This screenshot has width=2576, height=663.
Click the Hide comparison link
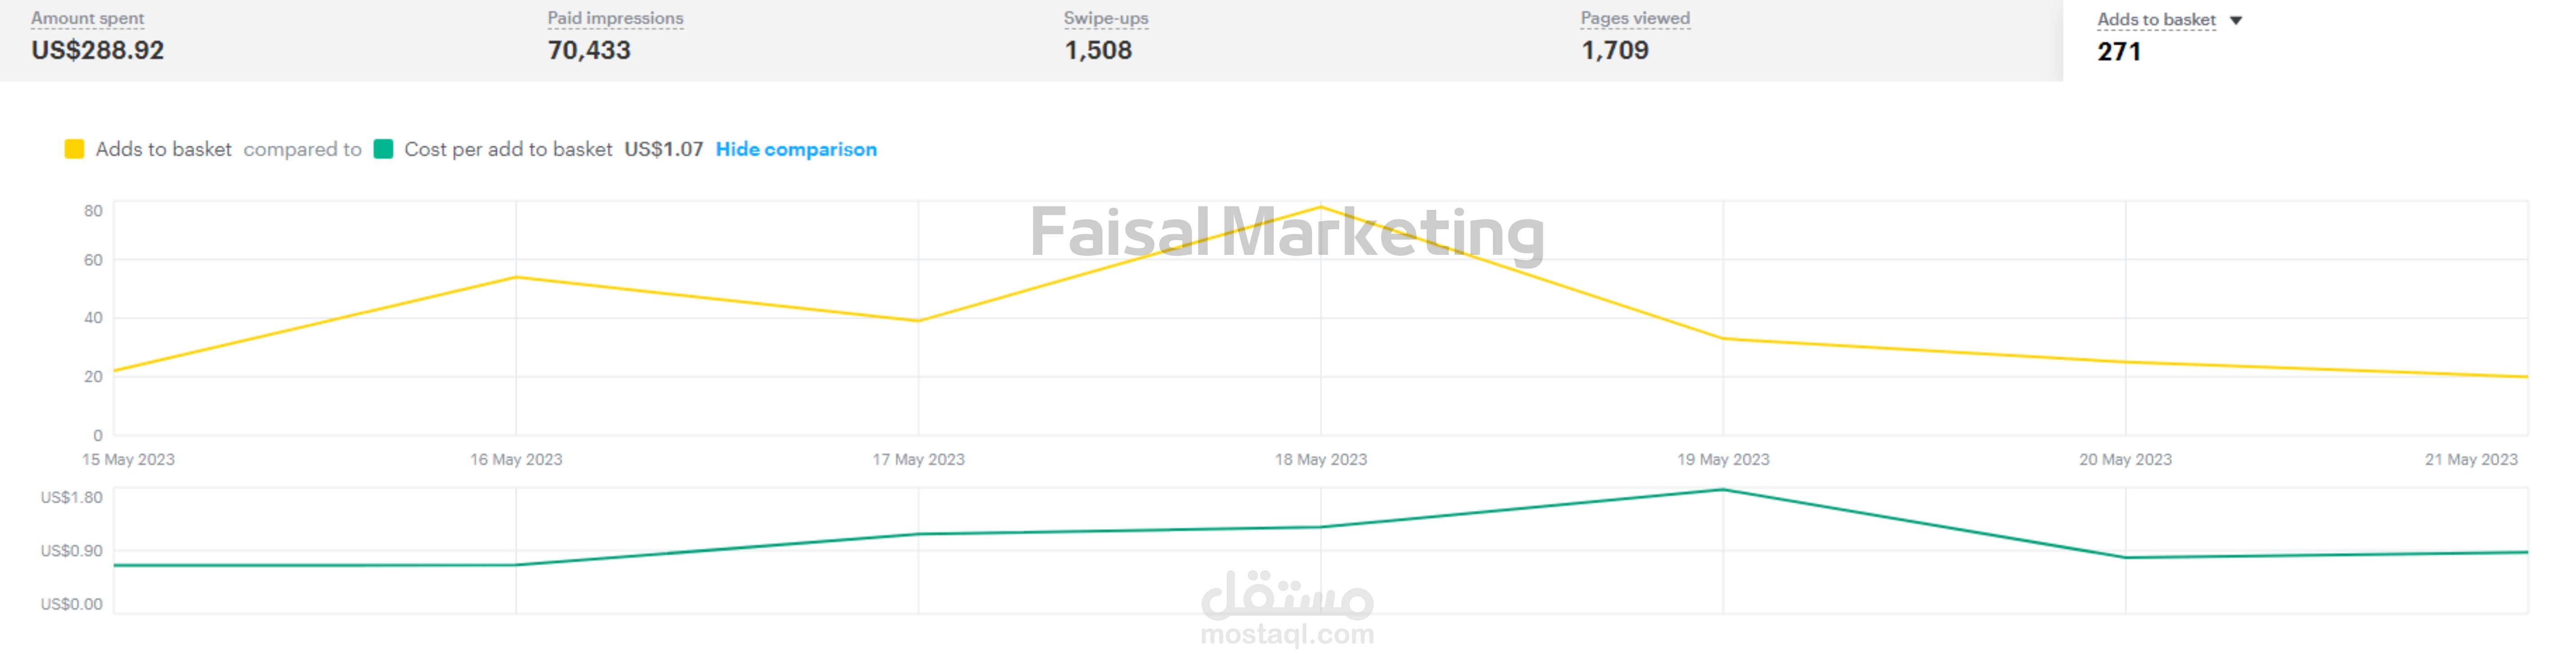(796, 149)
